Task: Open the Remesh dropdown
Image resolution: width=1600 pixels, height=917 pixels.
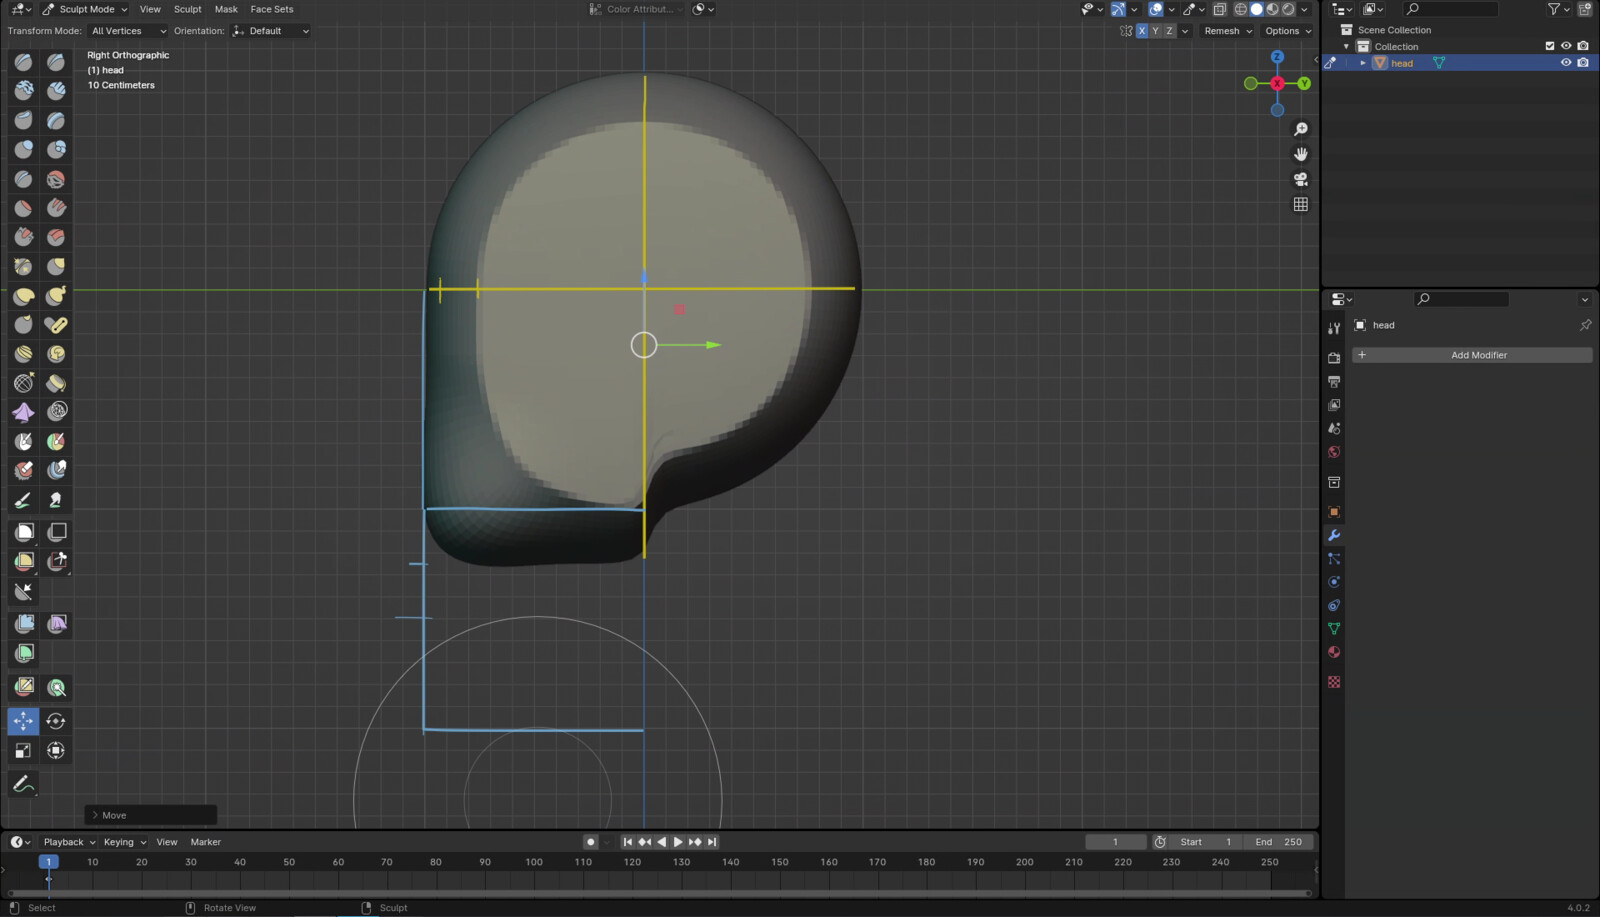Action: pyautogui.click(x=1228, y=31)
